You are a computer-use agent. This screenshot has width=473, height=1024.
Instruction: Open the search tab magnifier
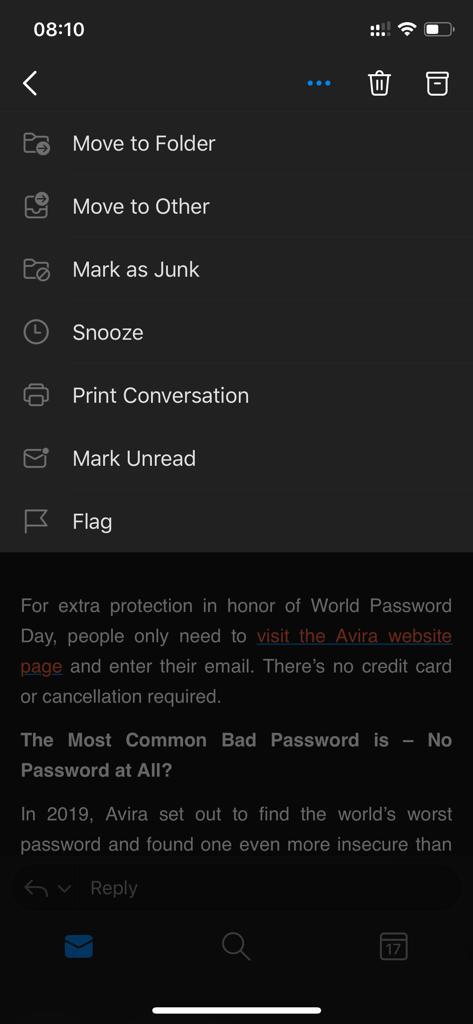(236, 946)
